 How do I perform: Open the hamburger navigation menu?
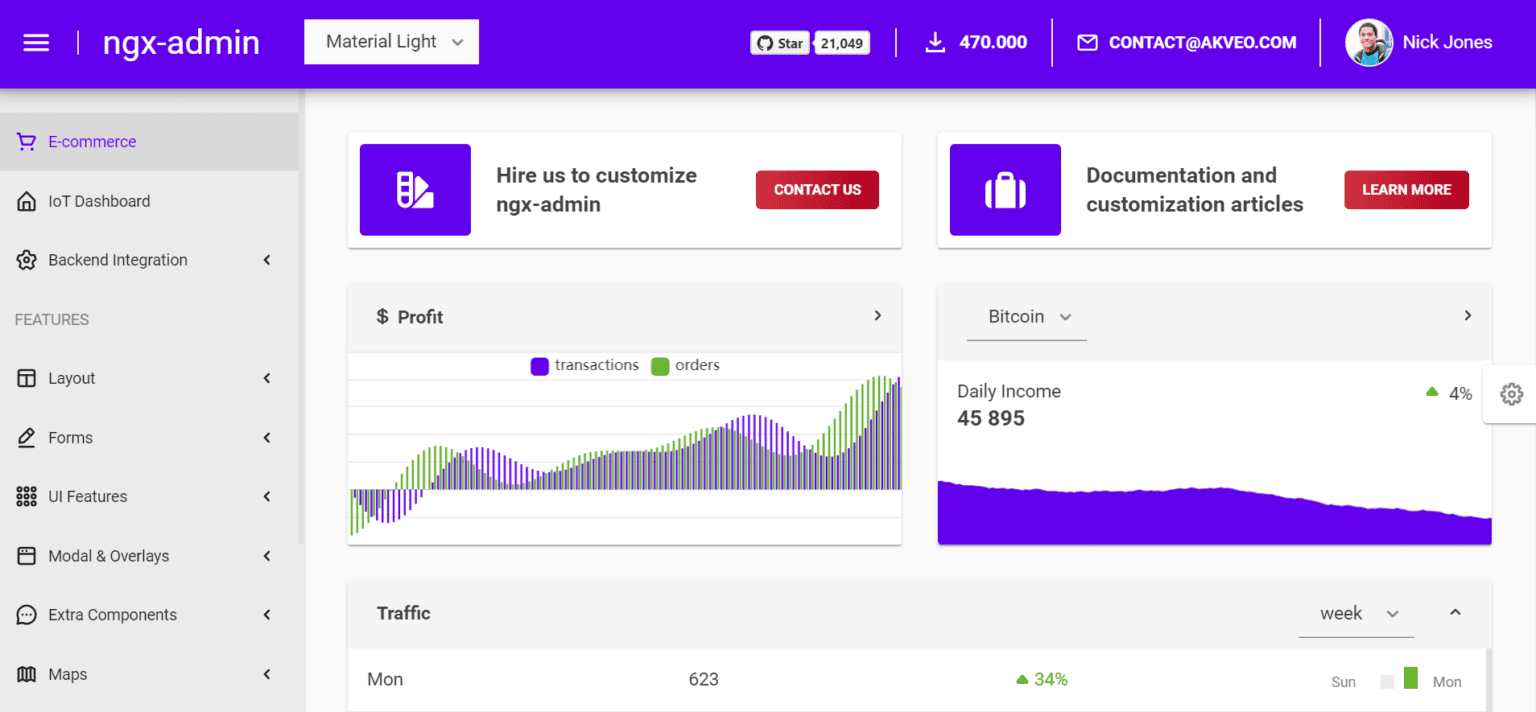[x=36, y=42]
